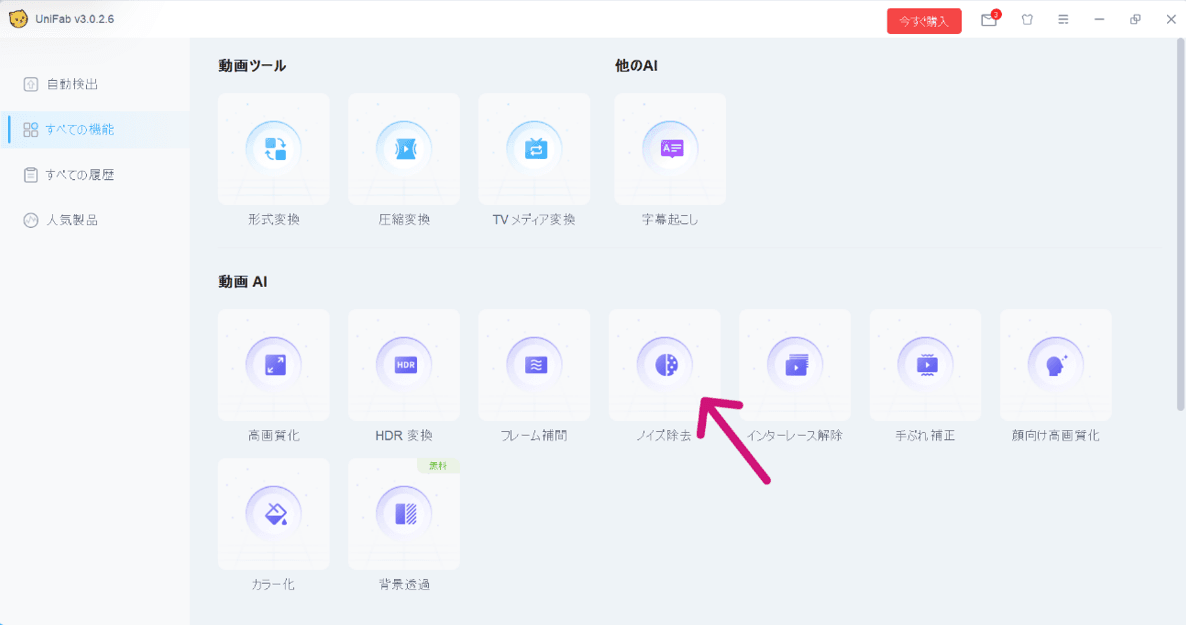Open the 顔向け高画質化 face enhancer
Screen dimensions: 1186x625
pyautogui.click(x=1055, y=366)
